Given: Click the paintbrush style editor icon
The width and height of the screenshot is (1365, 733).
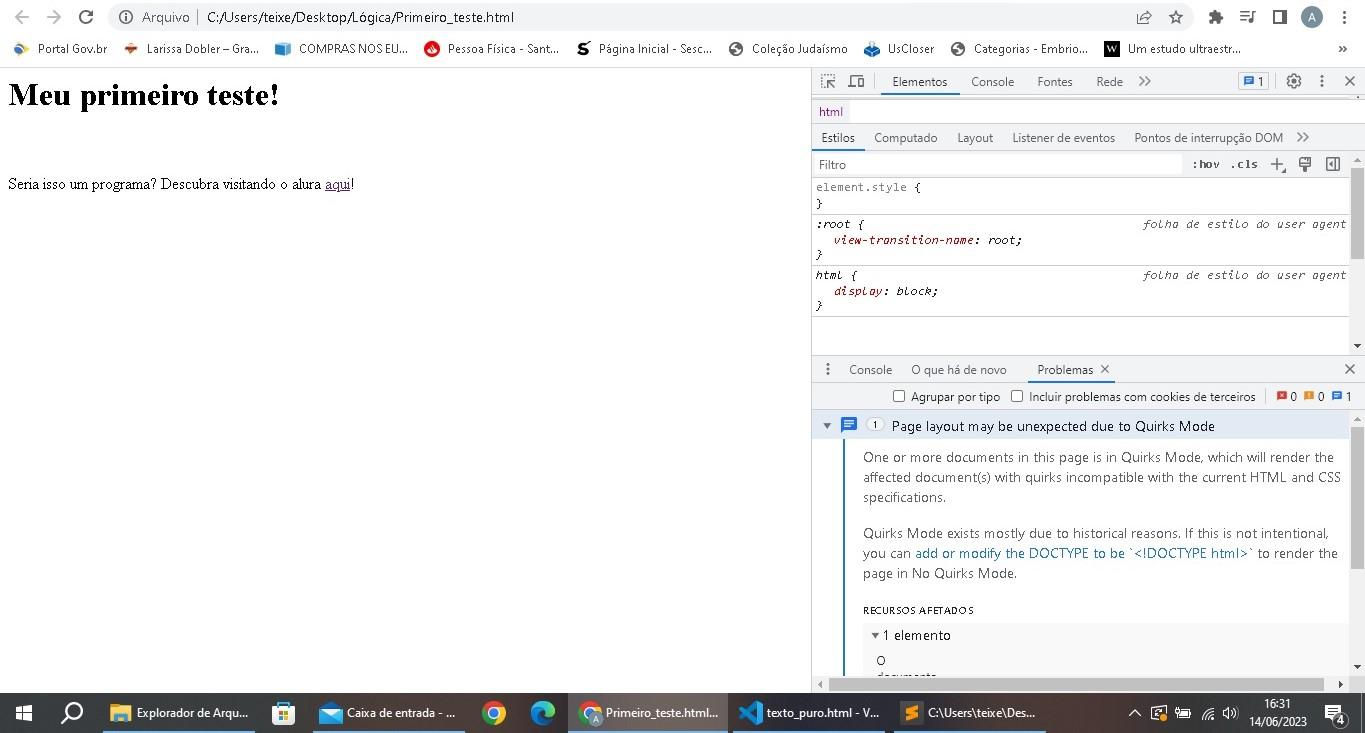Looking at the screenshot, I should (x=1305, y=164).
